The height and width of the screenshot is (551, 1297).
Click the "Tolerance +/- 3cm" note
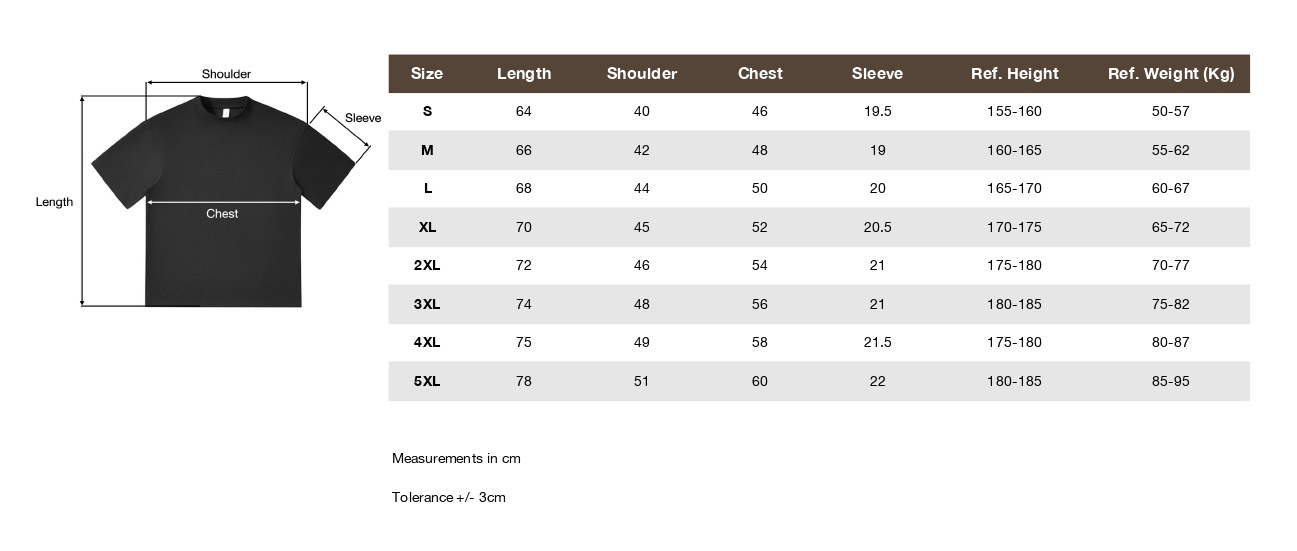(x=449, y=497)
